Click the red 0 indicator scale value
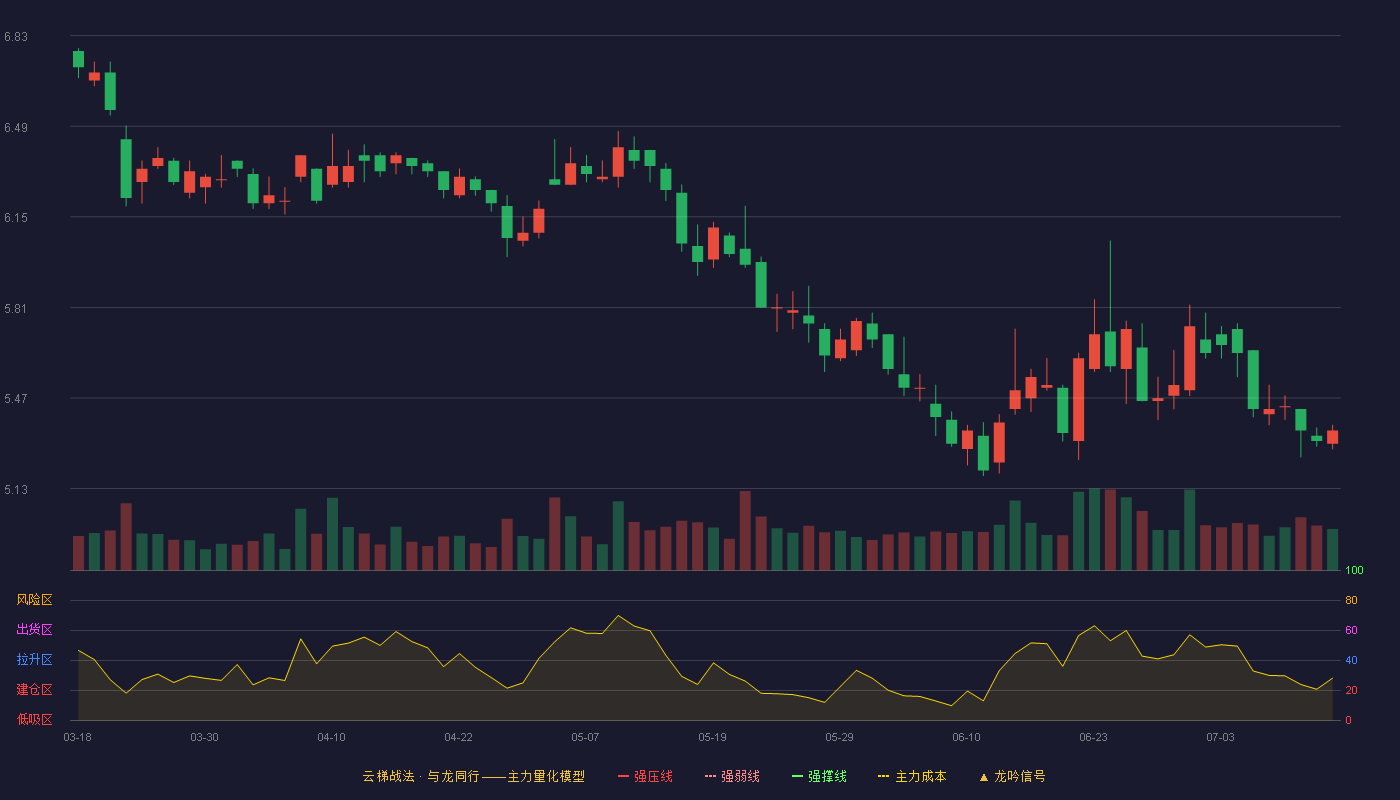 tap(1348, 720)
